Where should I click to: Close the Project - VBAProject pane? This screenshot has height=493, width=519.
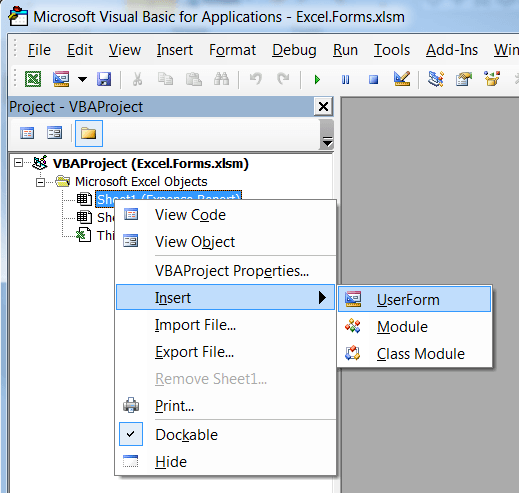pyautogui.click(x=323, y=107)
